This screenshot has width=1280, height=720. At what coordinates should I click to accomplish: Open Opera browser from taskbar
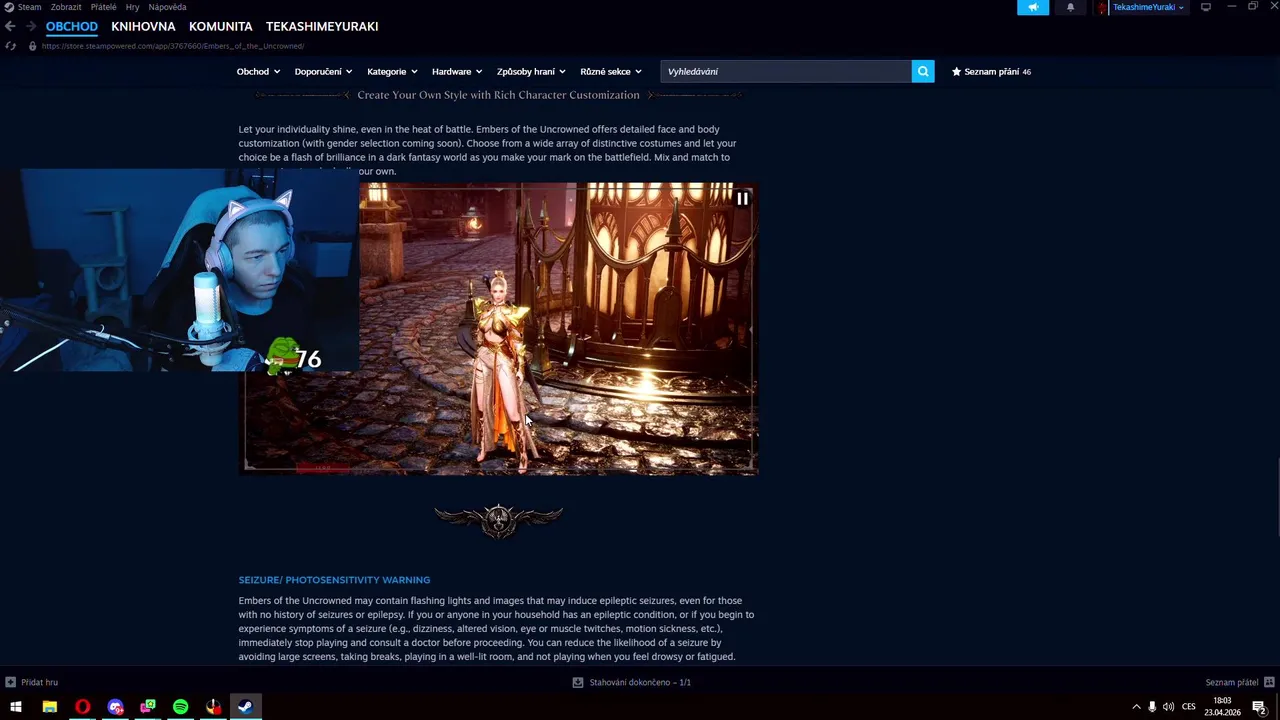[82, 707]
